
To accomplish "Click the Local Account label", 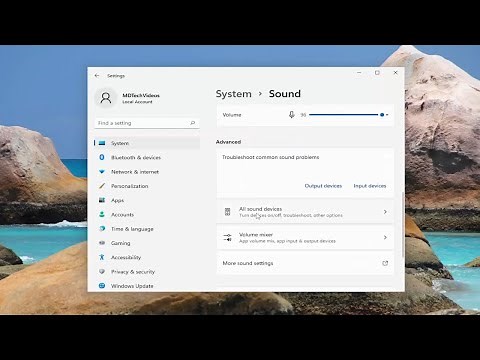I will click(x=137, y=102).
